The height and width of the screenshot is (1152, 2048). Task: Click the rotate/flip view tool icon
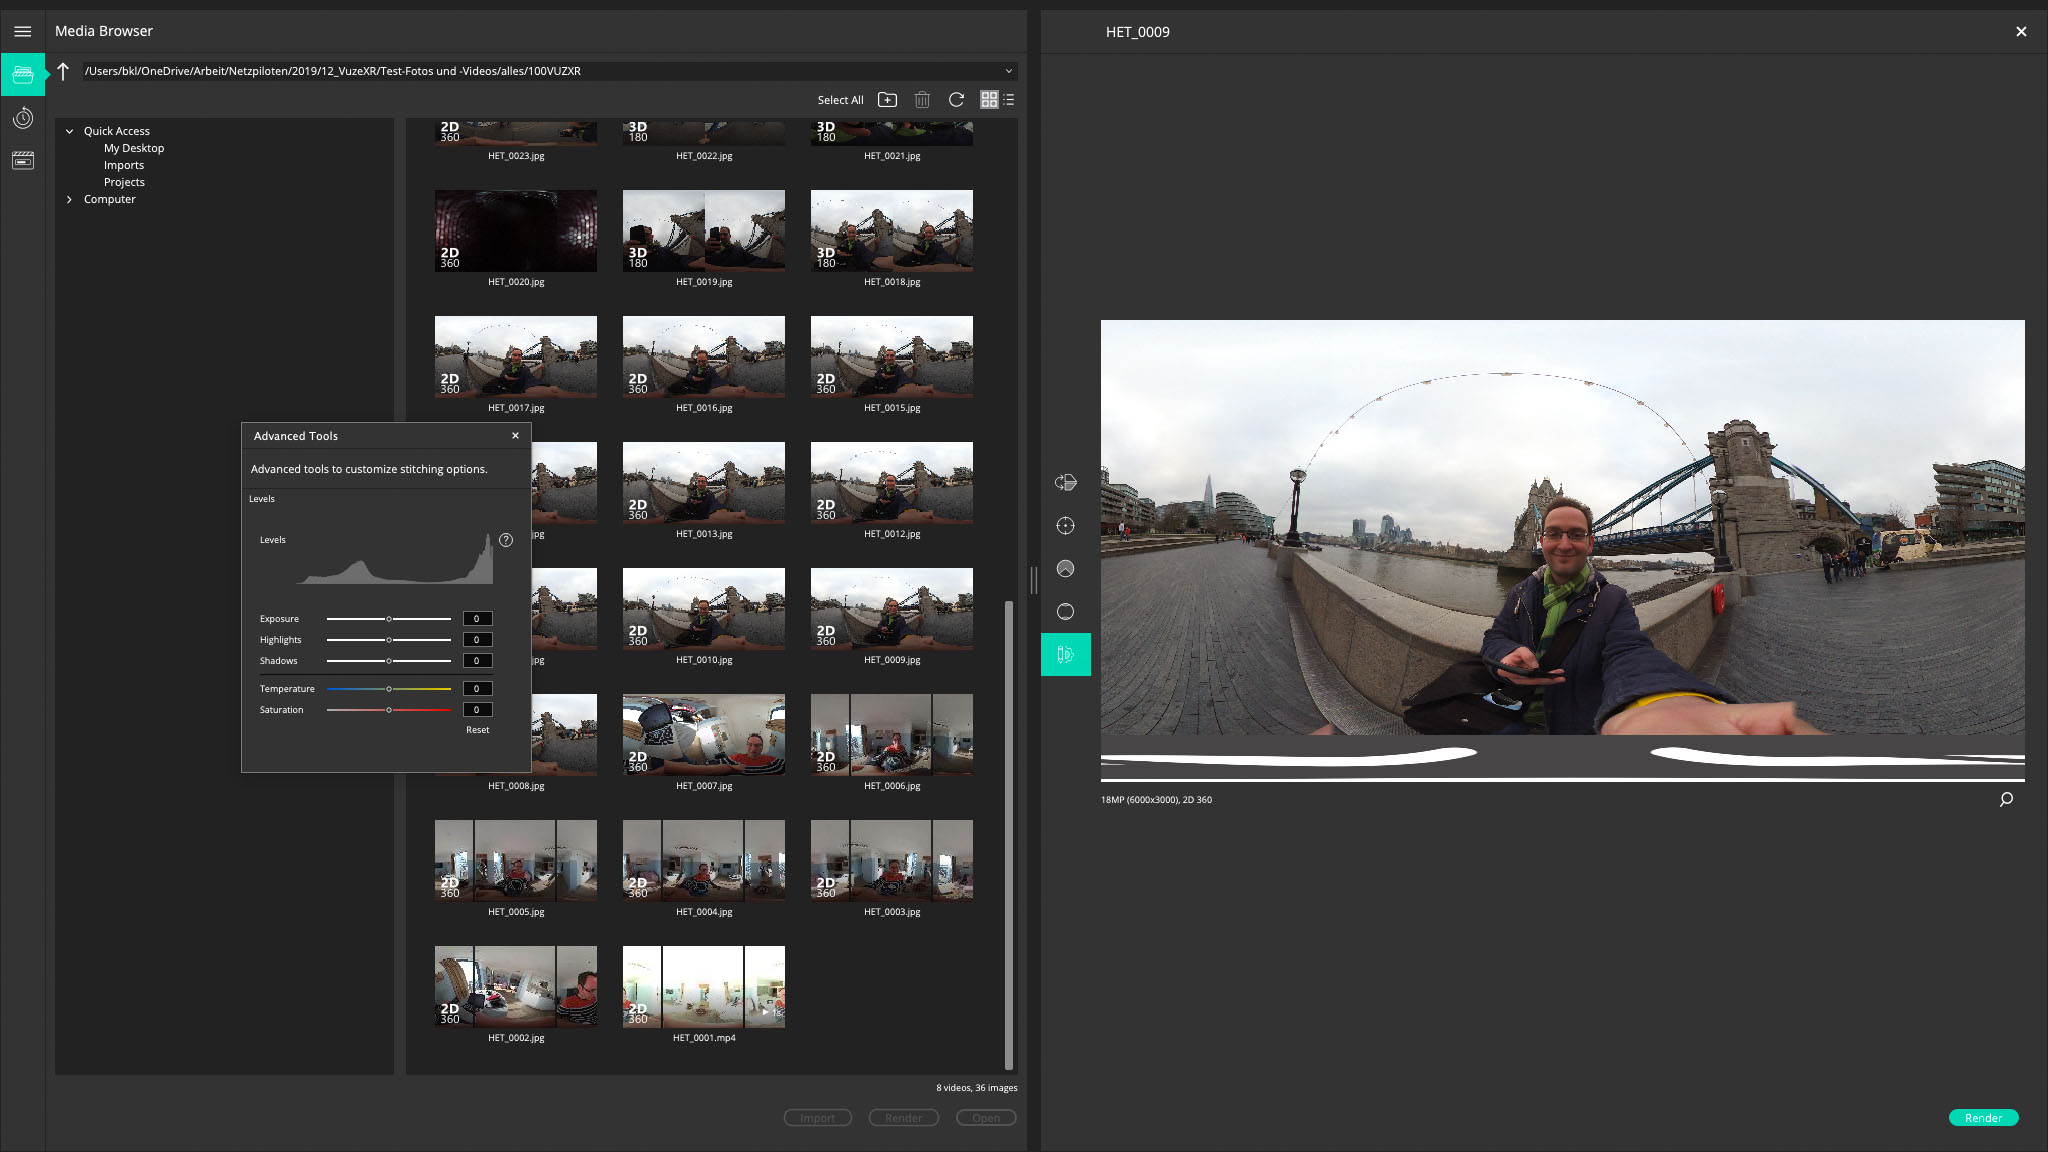(x=1065, y=482)
